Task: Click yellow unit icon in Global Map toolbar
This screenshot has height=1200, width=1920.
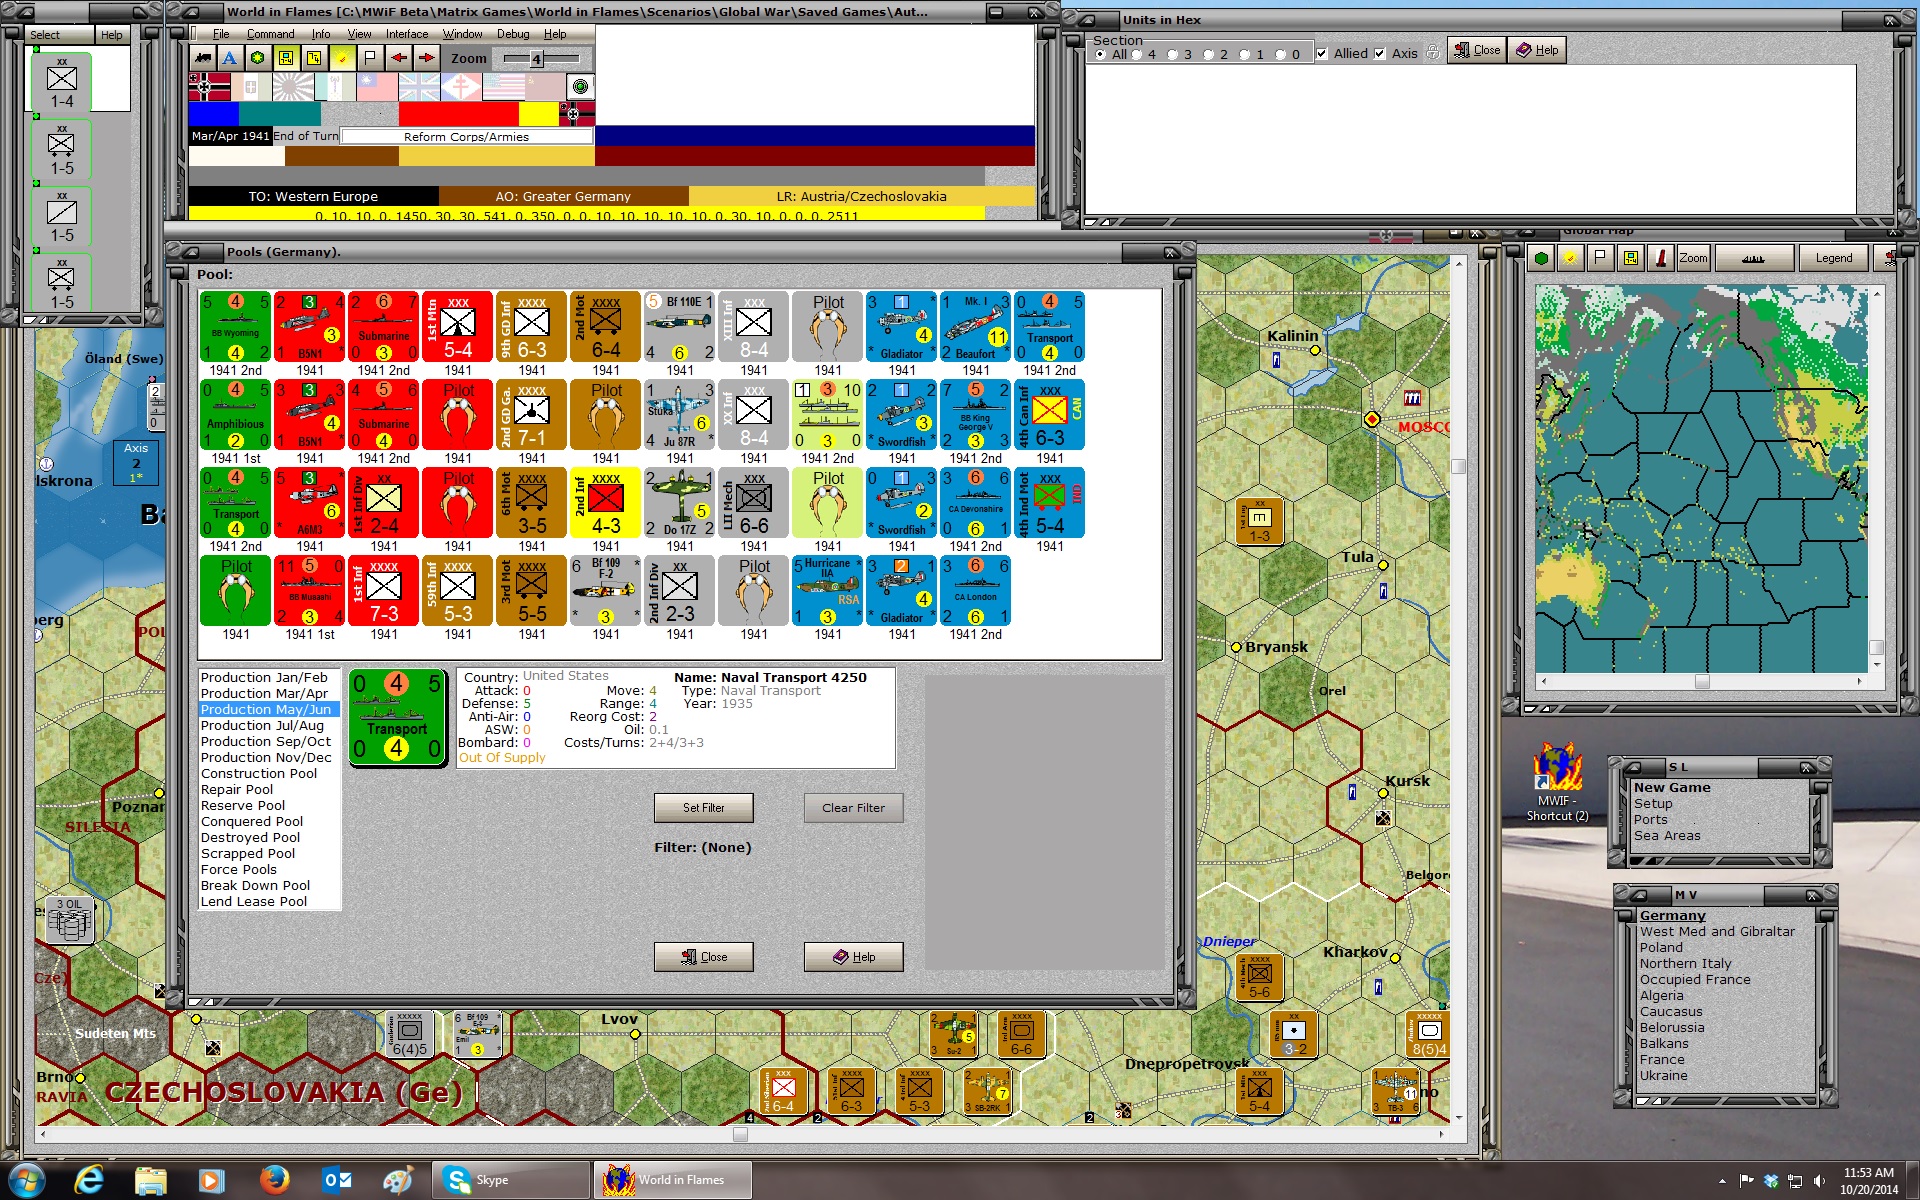Action: pyautogui.click(x=1631, y=258)
